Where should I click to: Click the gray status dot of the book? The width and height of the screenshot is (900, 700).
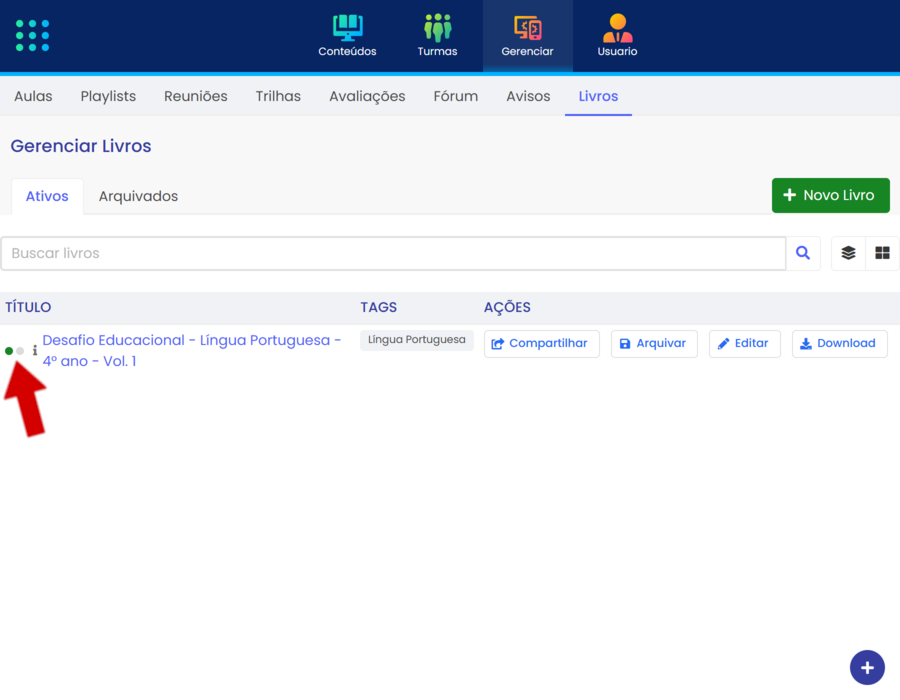pyautogui.click(x=21, y=351)
